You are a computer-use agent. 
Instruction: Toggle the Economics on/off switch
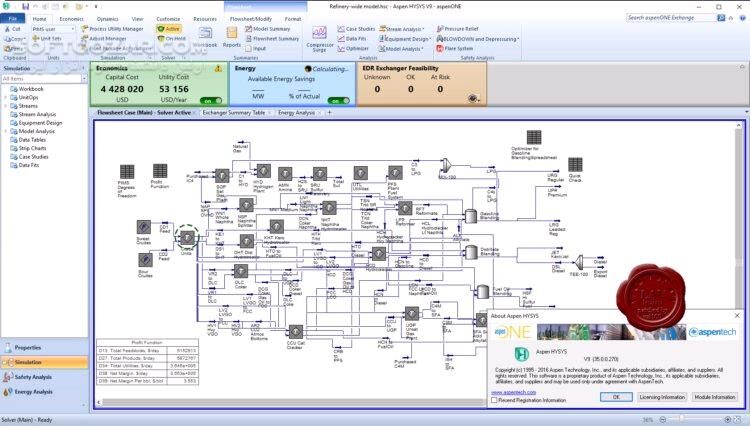[212, 100]
